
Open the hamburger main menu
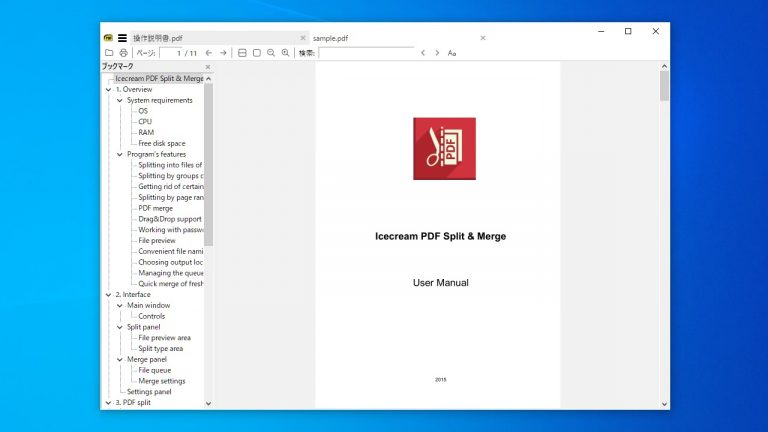(122, 38)
